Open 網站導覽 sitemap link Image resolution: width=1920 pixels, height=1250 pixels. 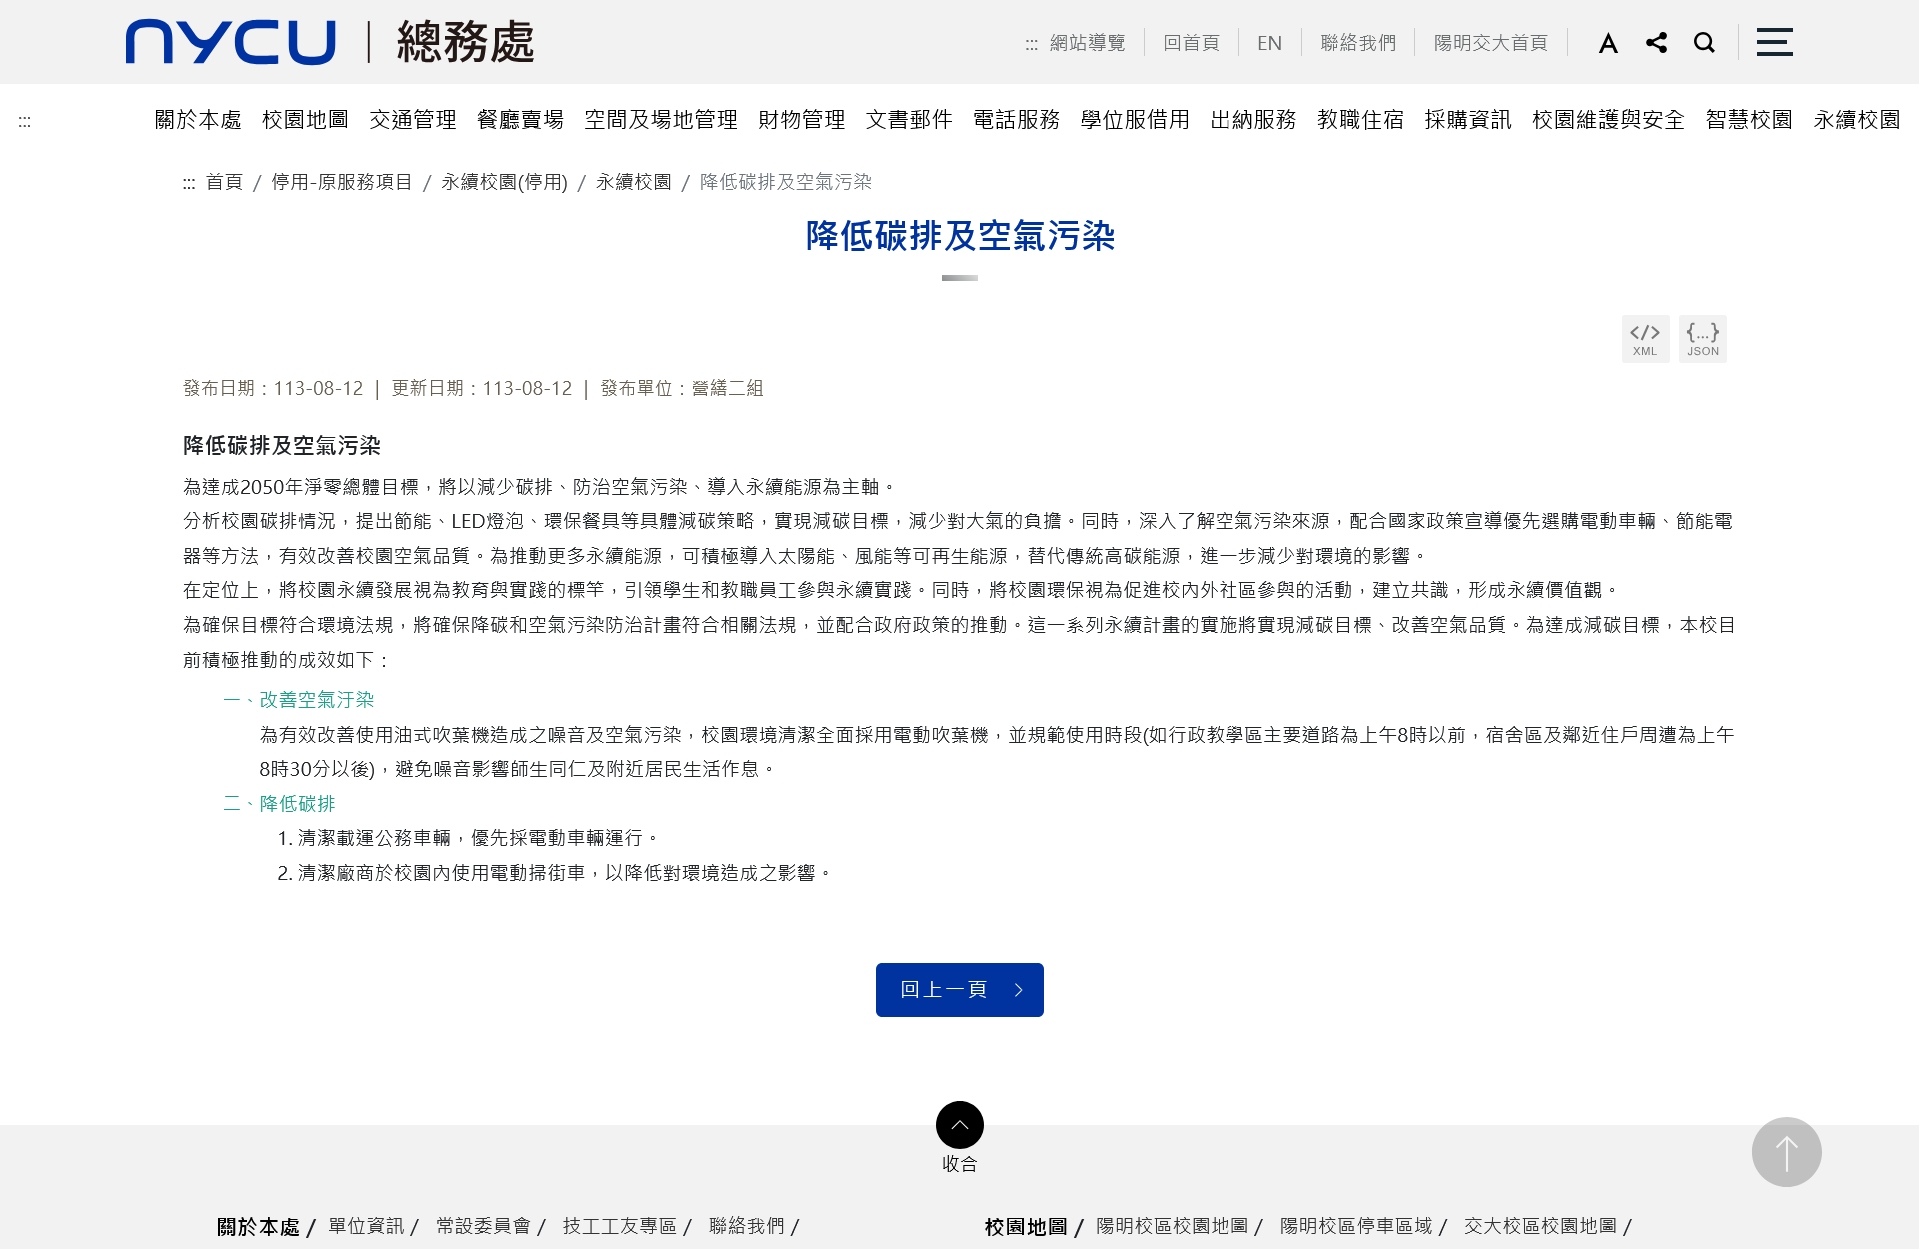coord(1087,43)
